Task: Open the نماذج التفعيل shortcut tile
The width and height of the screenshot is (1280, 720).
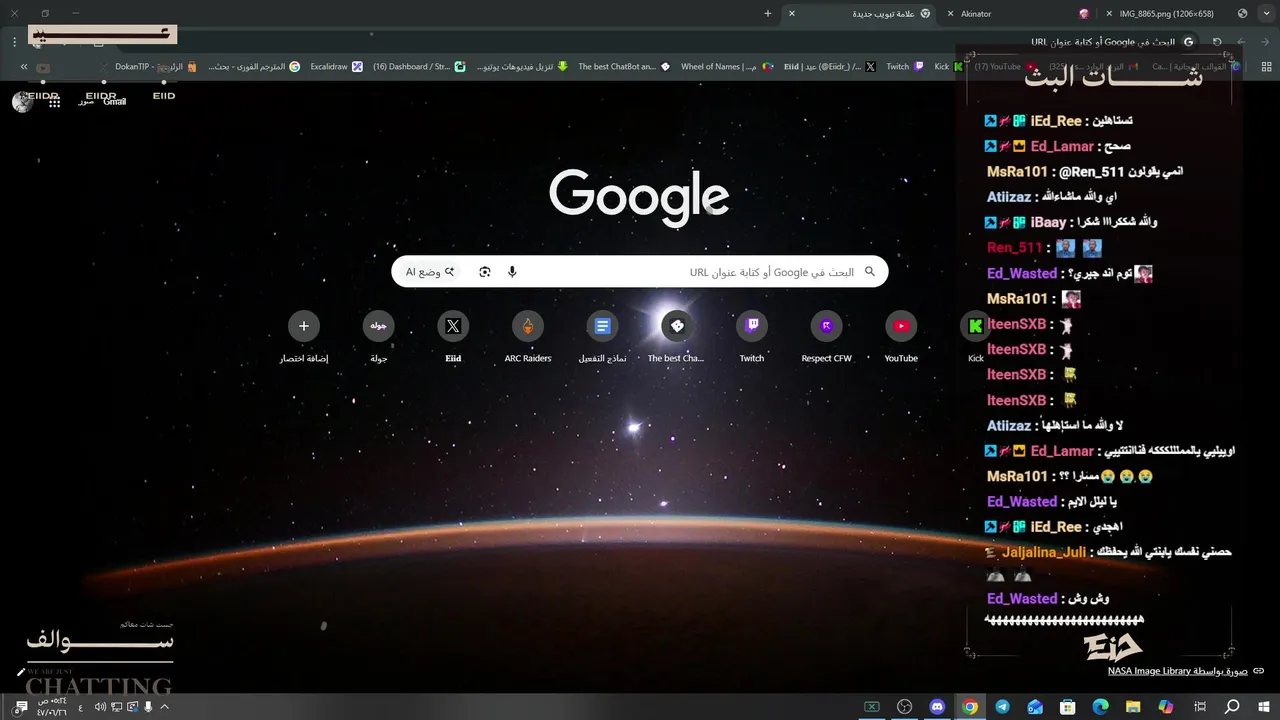Action: (602, 337)
